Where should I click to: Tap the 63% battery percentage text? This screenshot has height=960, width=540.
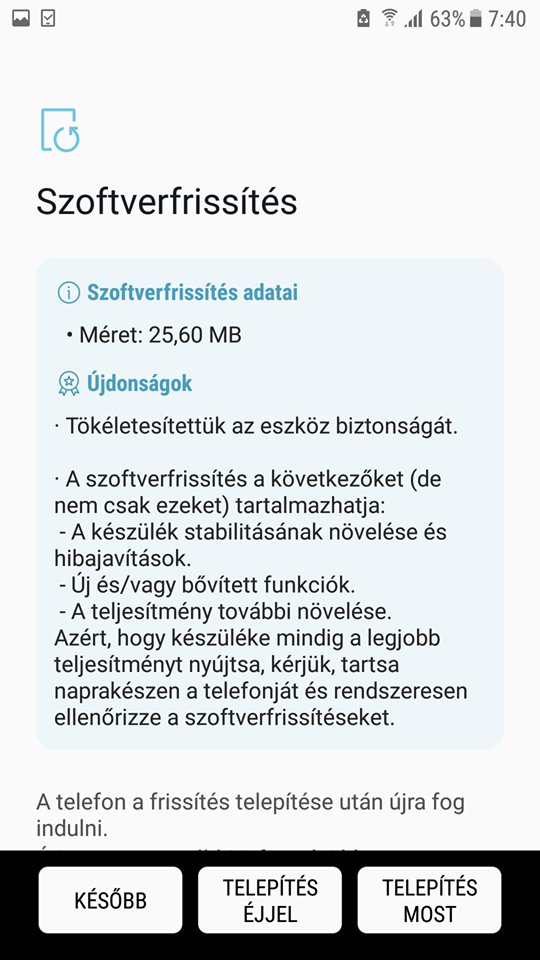[x=448, y=19]
